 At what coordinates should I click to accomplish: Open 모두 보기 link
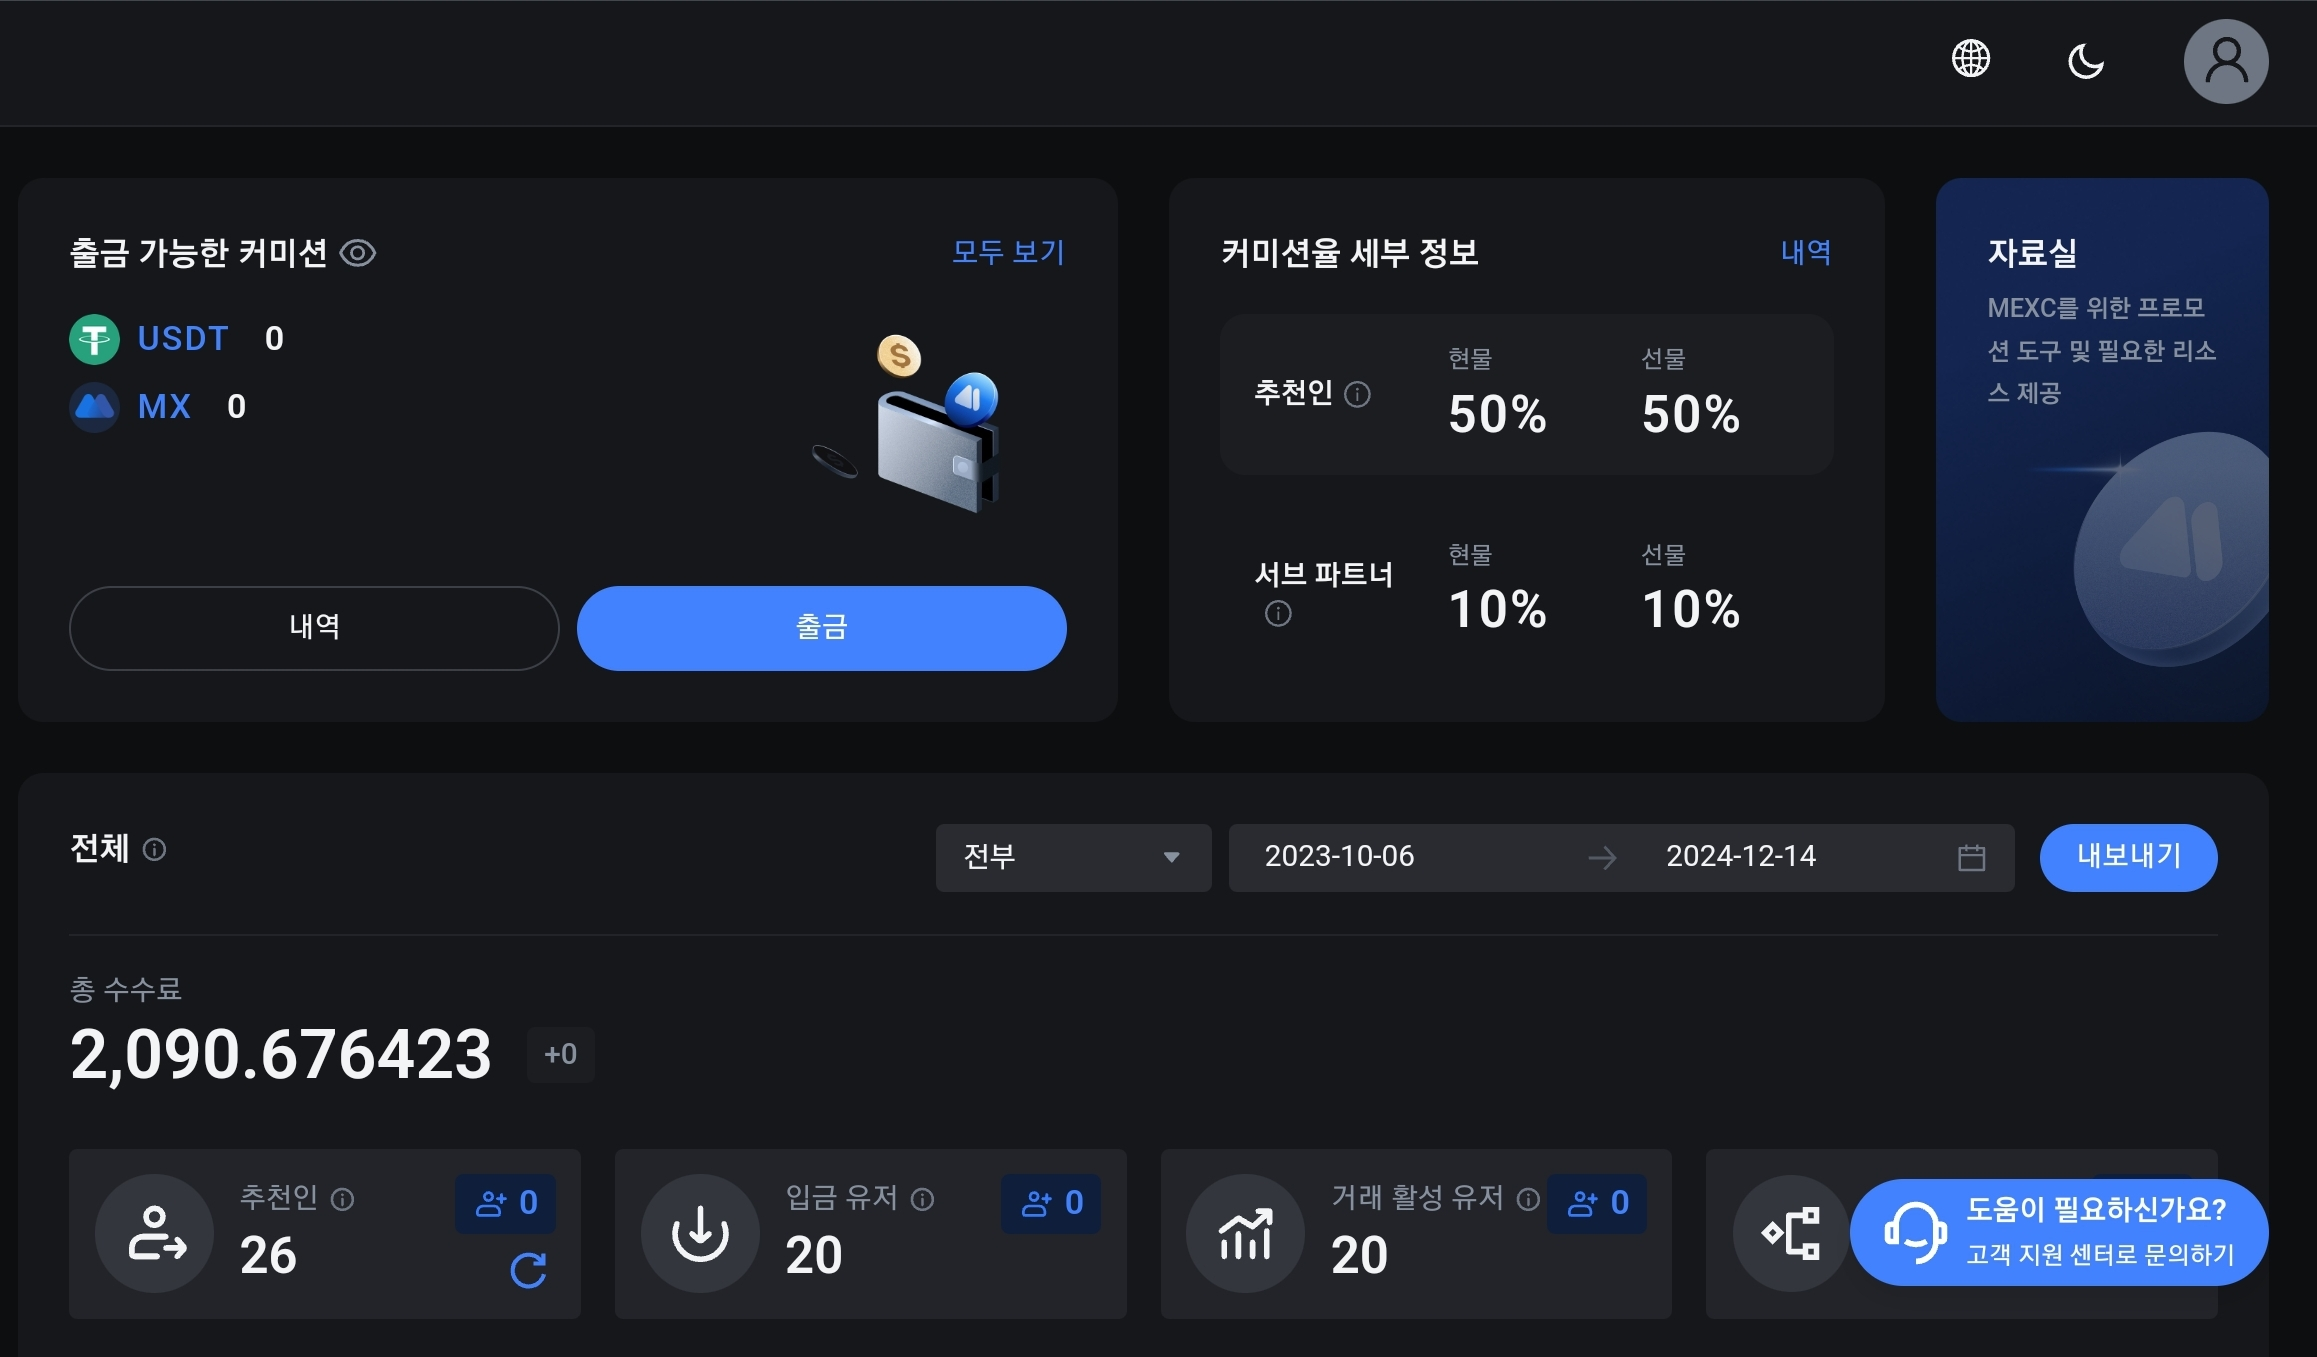click(1008, 252)
